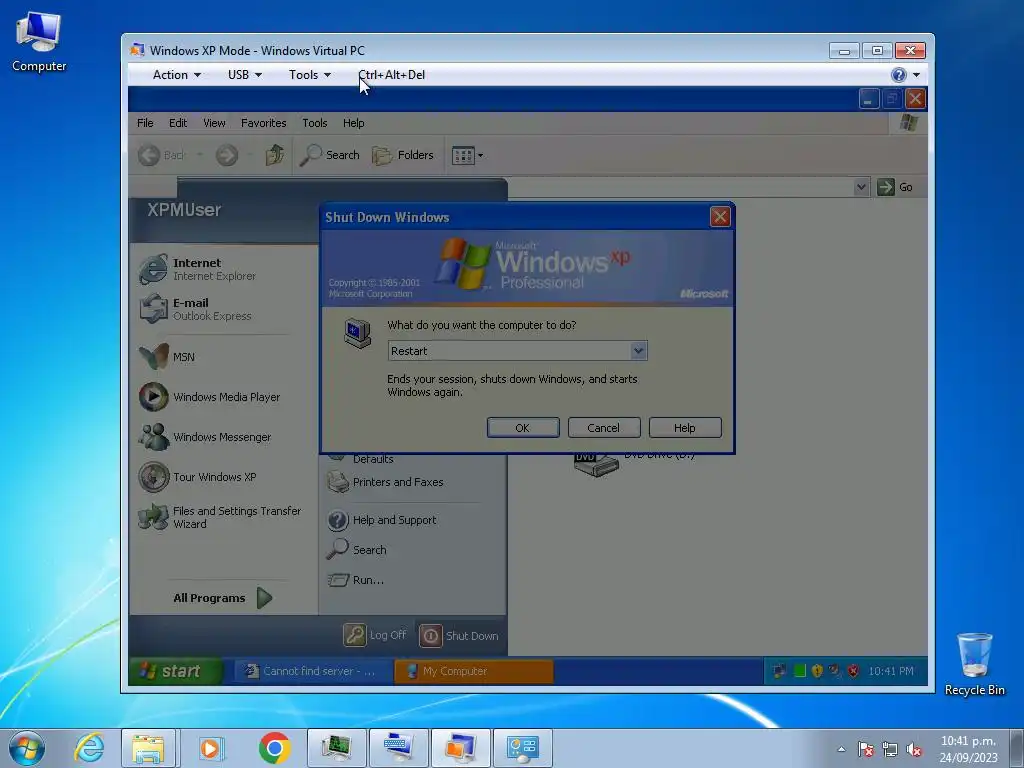Click OK in Shut Down Windows dialog
This screenshot has width=1024, height=768.
pos(522,428)
